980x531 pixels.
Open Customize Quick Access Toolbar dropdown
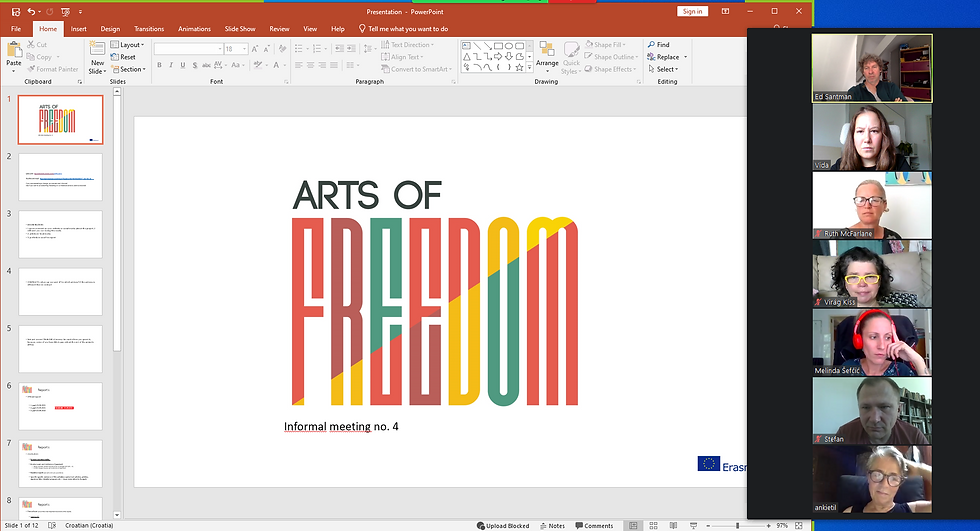click(x=80, y=11)
